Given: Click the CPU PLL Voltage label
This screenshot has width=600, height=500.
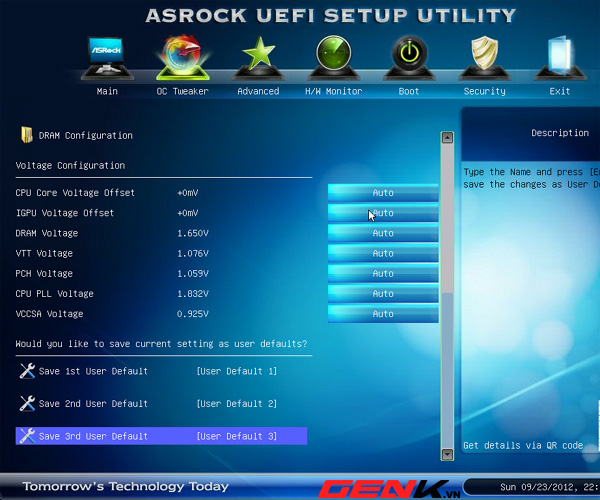Looking at the screenshot, I should (x=54, y=293).
